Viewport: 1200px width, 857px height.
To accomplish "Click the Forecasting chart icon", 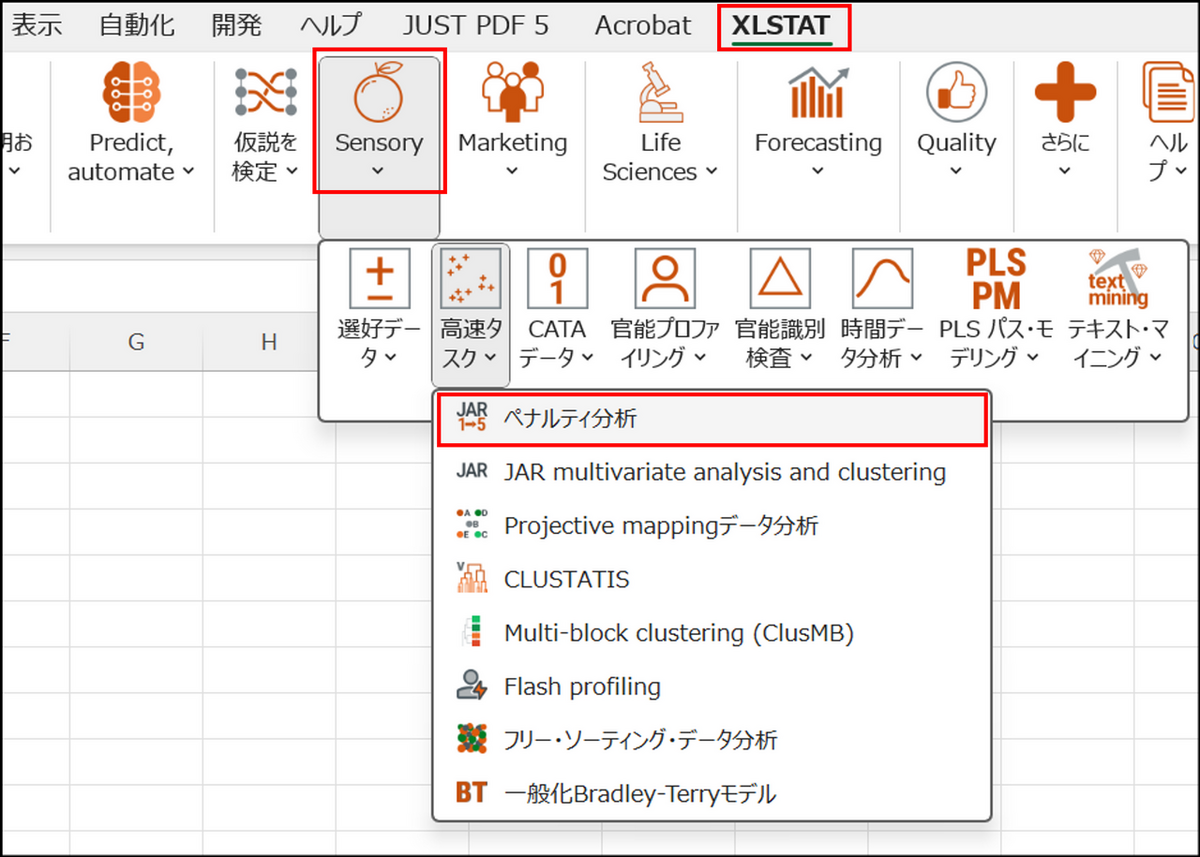I will pos(817,93).
